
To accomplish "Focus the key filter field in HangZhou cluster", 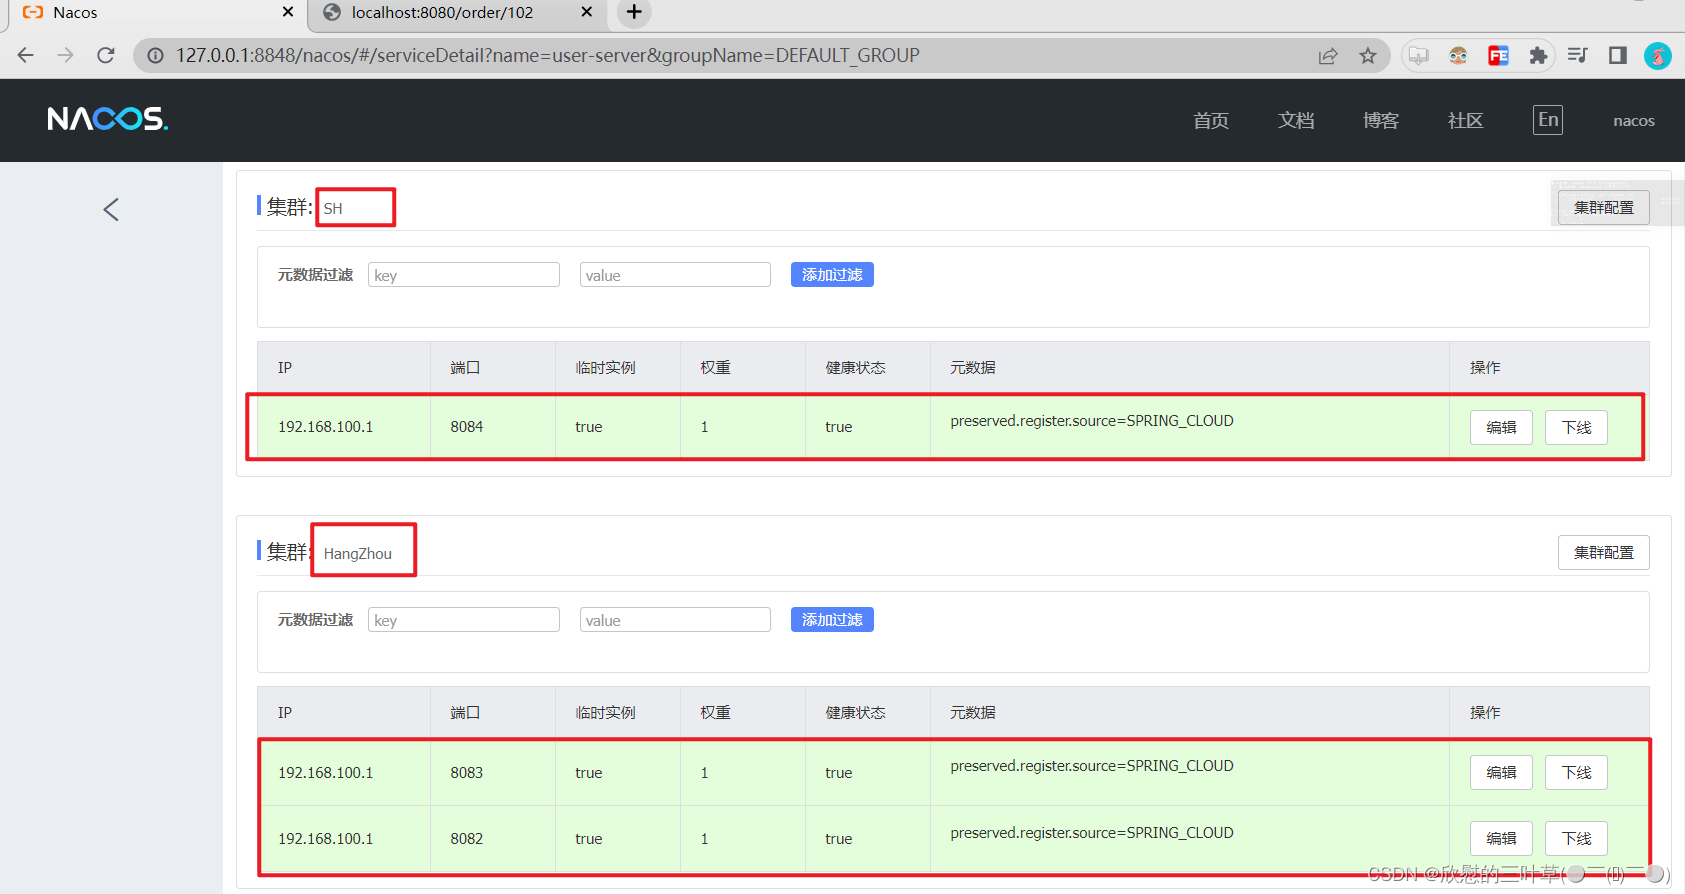I will coord(464,620).
